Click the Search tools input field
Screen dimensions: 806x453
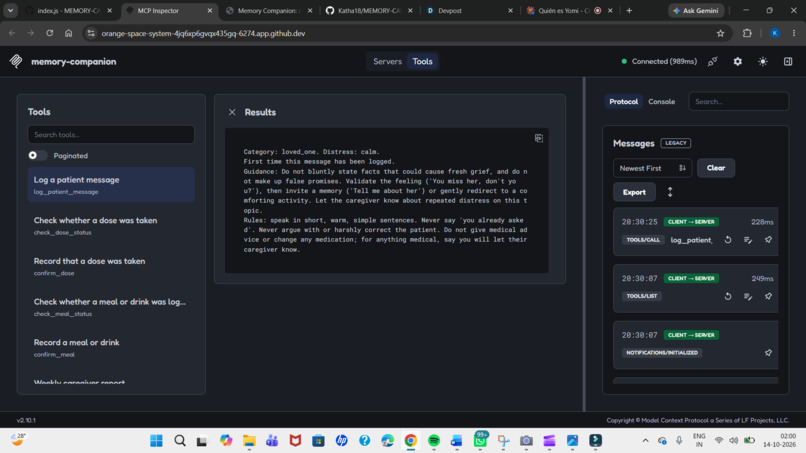click(111, 135)
